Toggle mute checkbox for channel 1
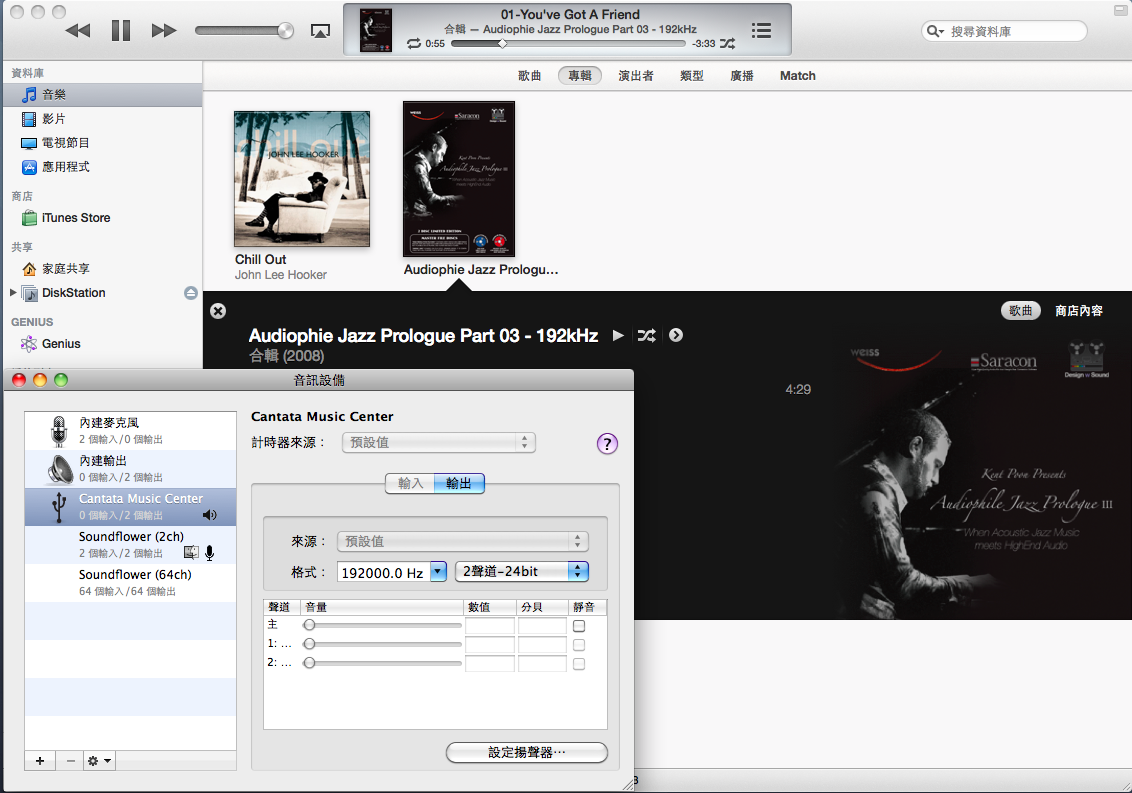The height and width of the screenshot is (793, 1132). click(x=579, y=644)
